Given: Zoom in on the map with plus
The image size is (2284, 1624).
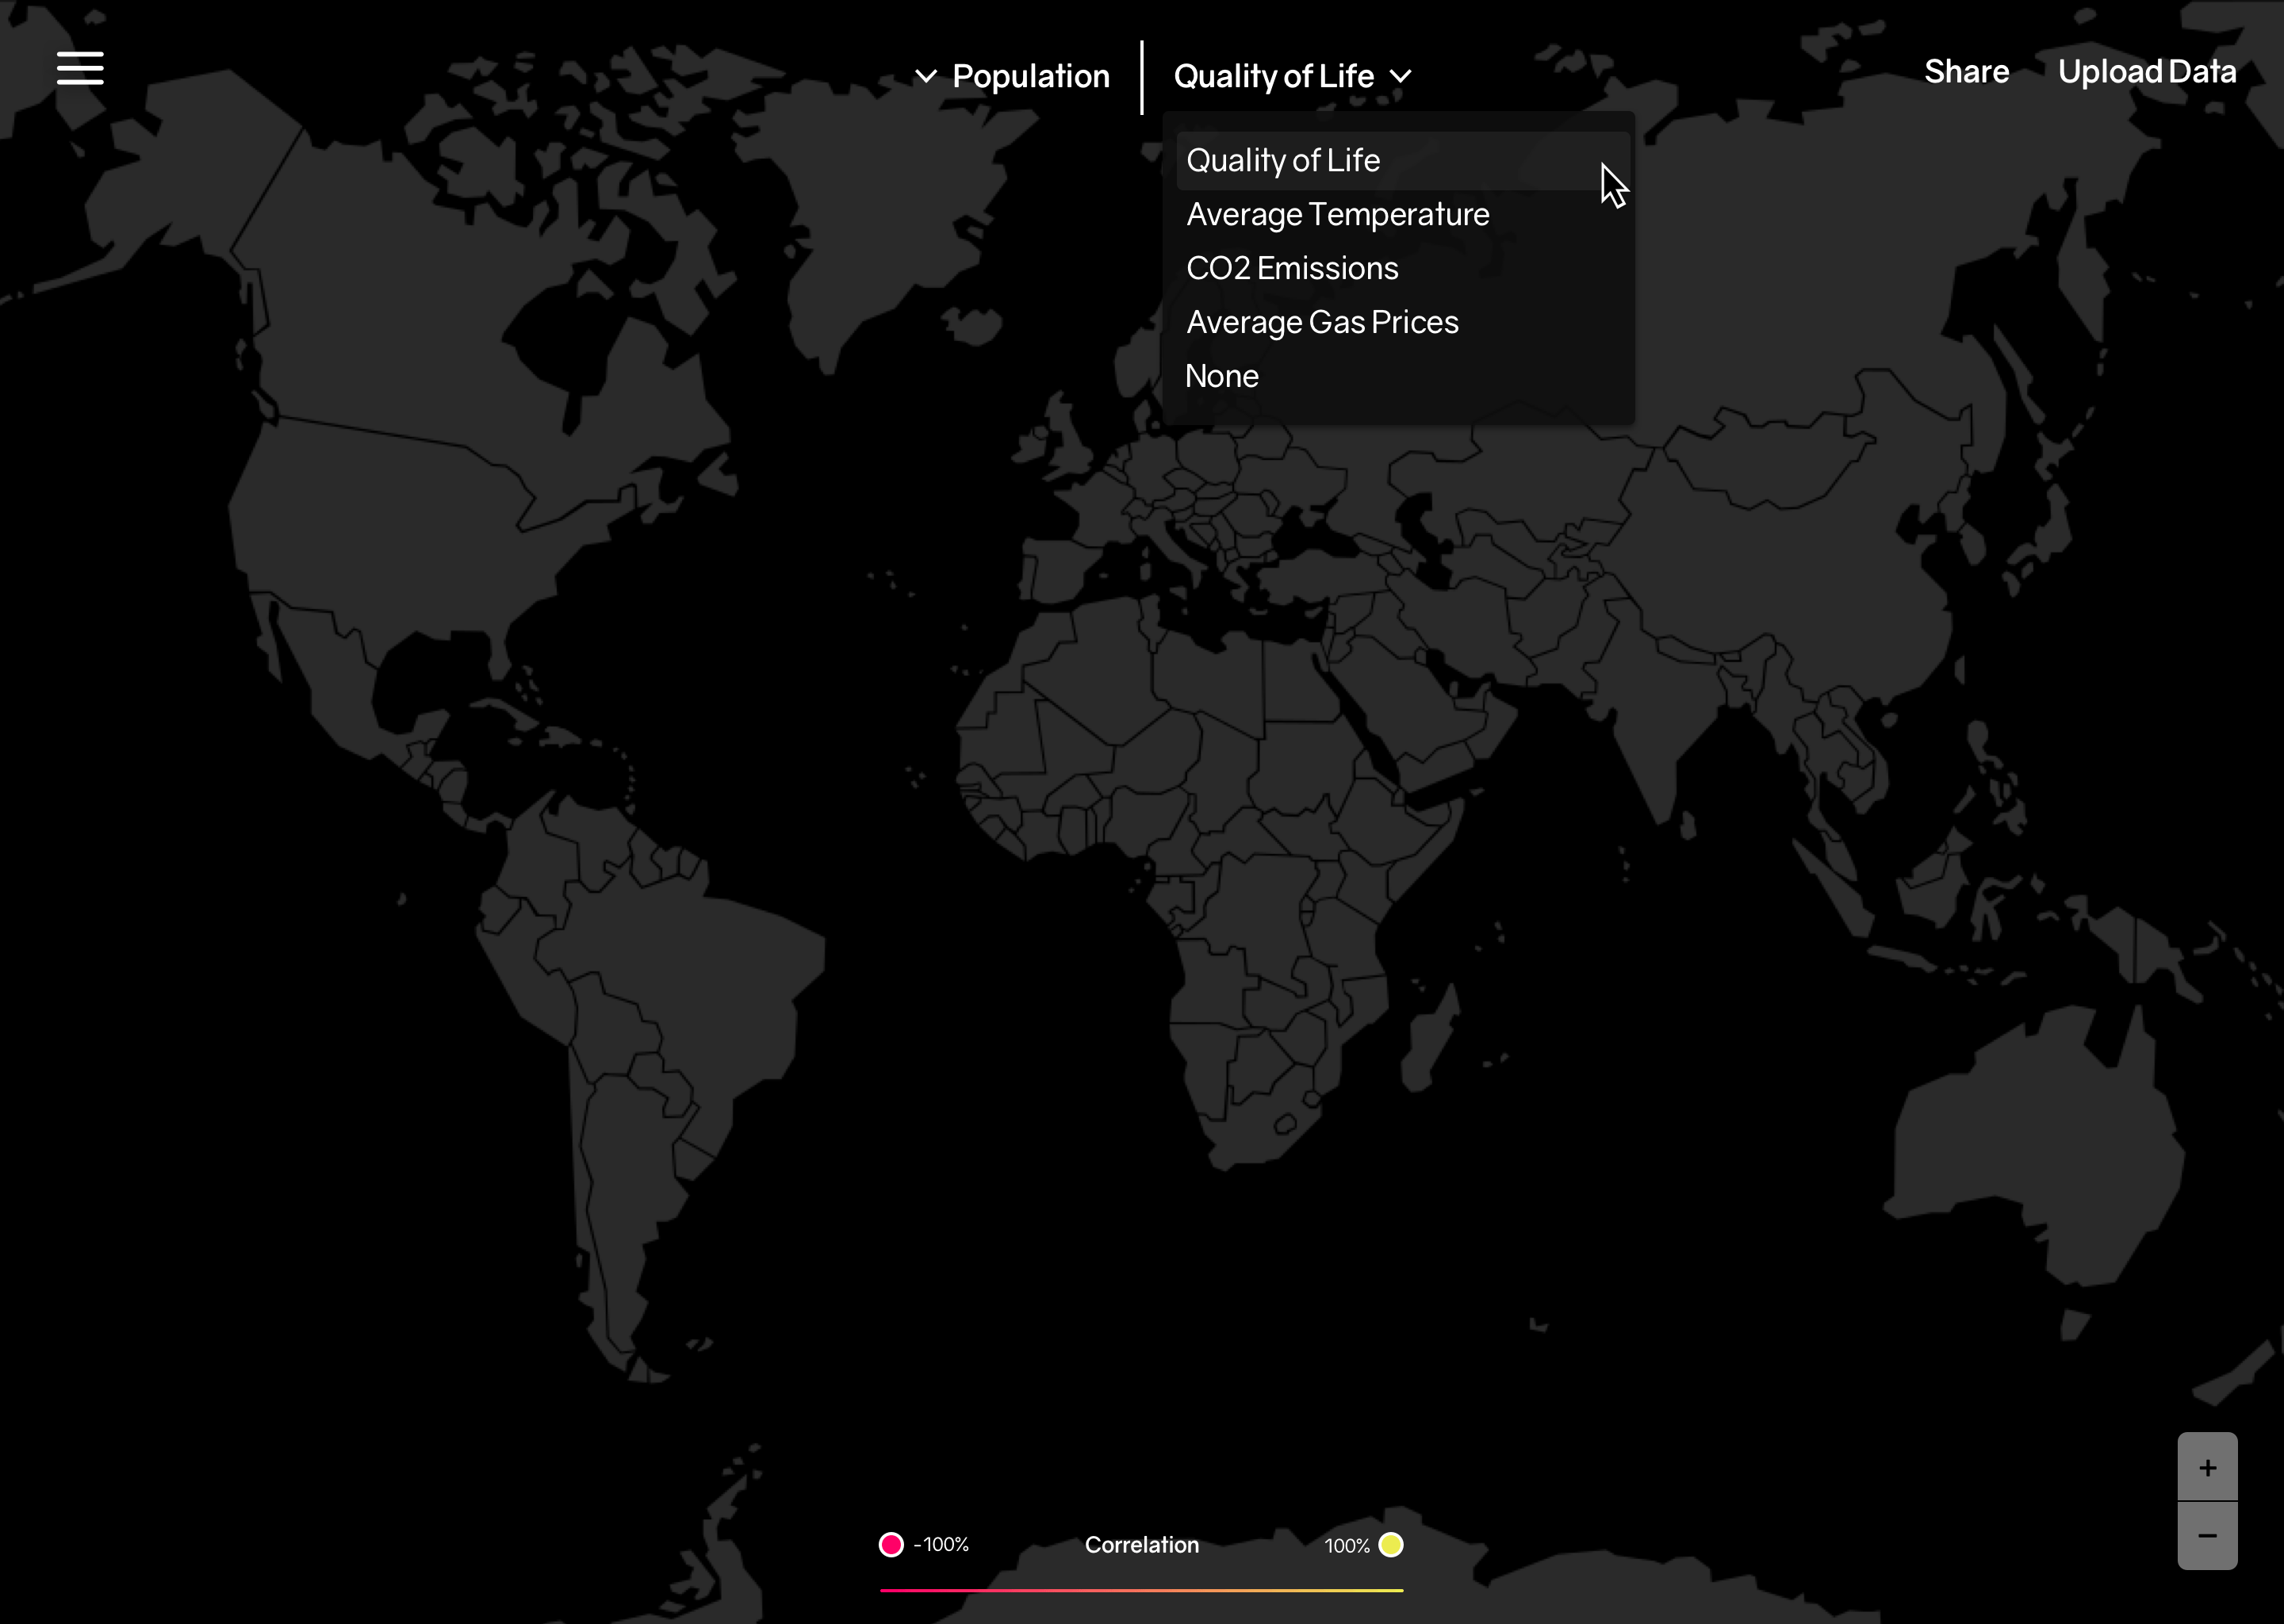Looking at the screenshot, I should [x=2207, y=1467].
